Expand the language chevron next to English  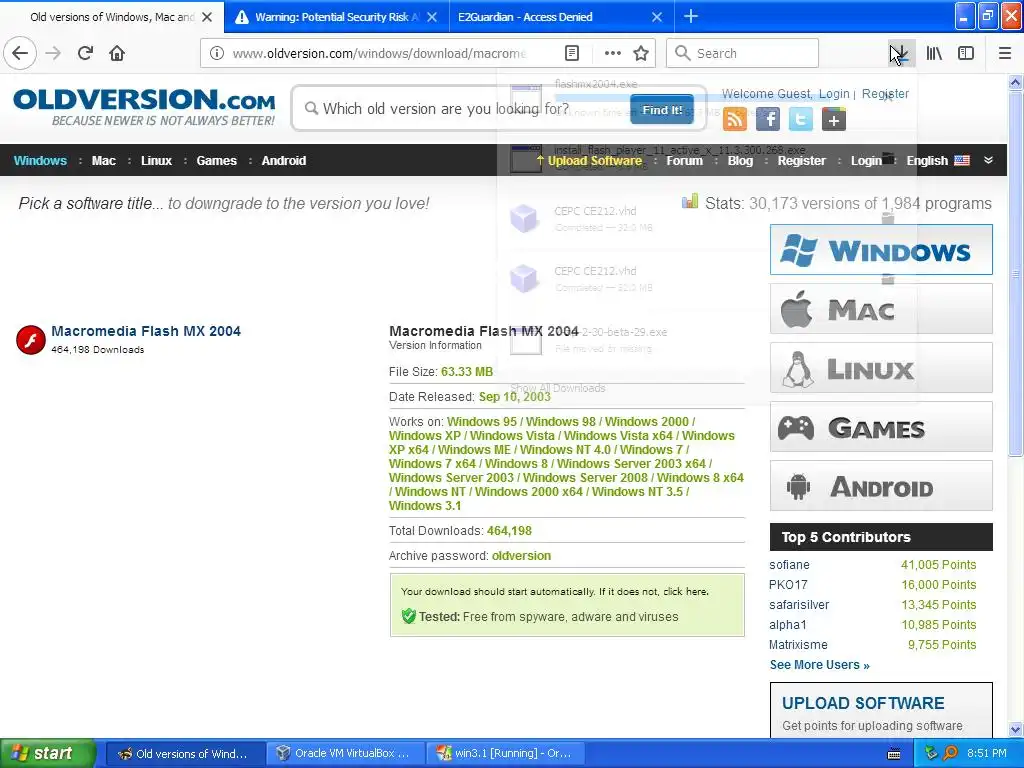point(988,160)
